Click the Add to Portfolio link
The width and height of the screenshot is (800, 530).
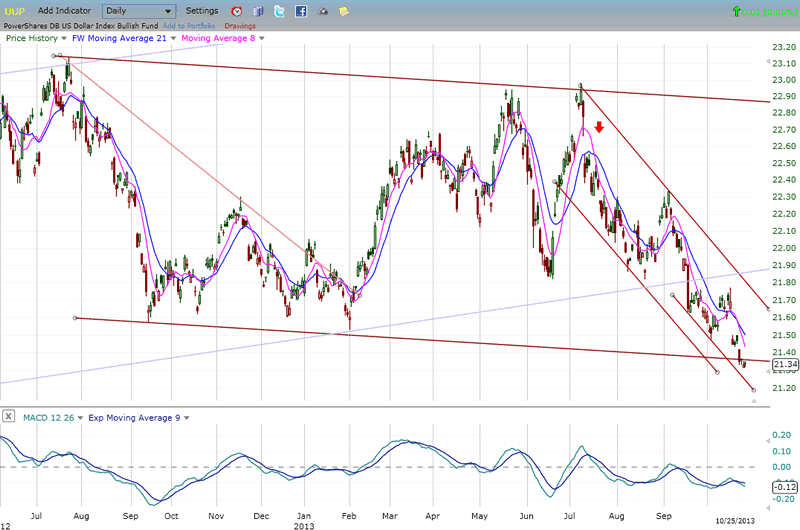click(190, 26)
